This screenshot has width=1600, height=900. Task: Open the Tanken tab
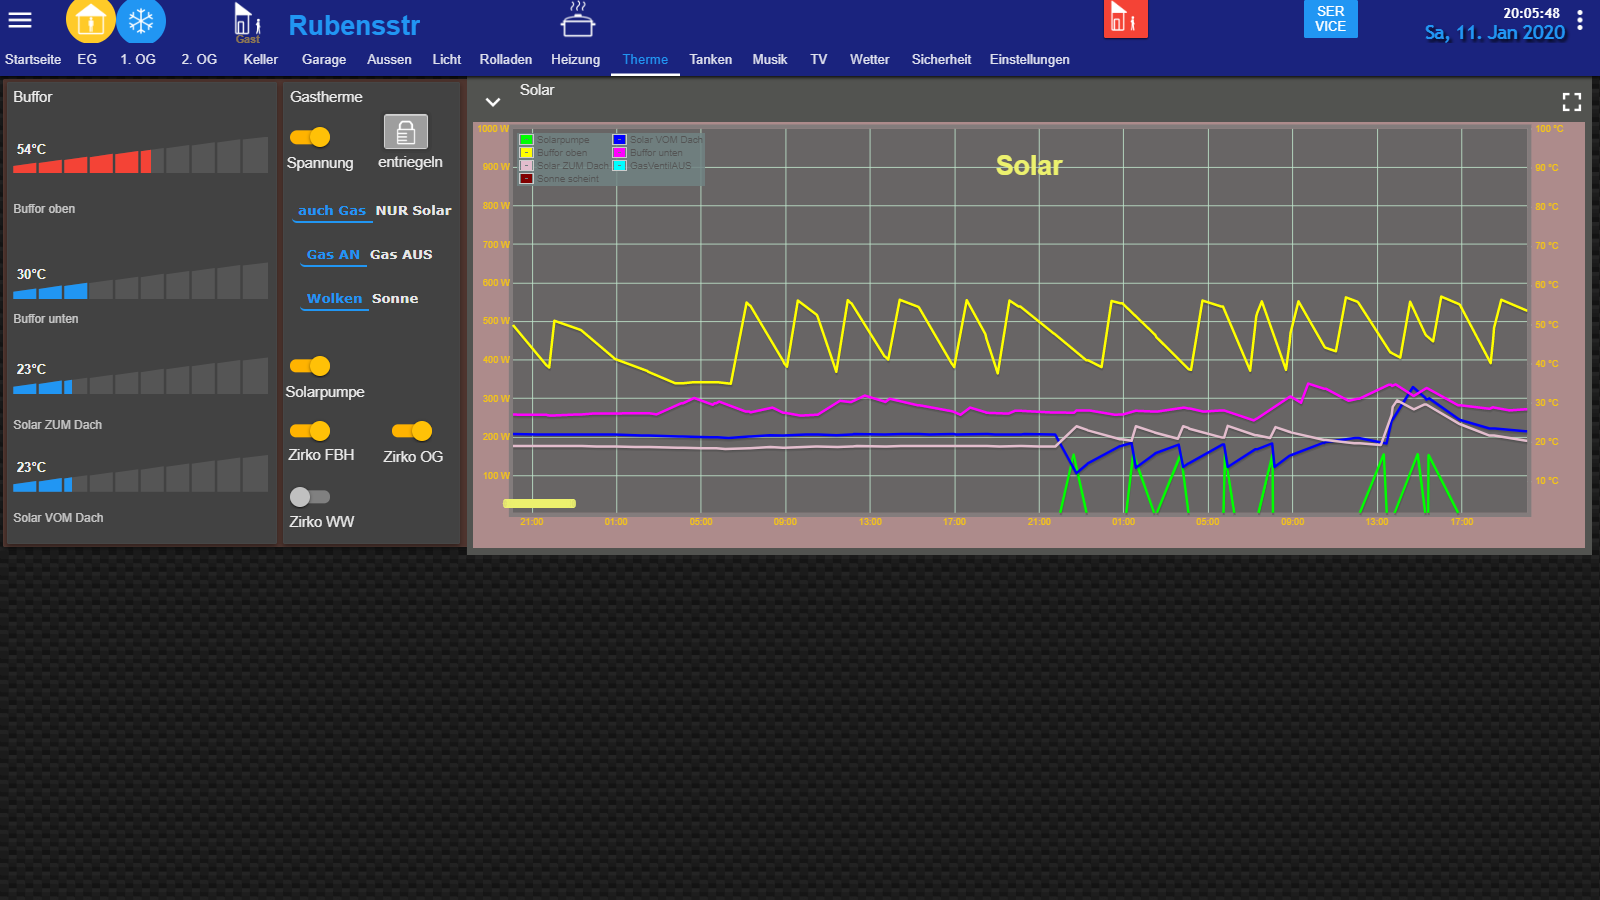[x=711, y=60]
